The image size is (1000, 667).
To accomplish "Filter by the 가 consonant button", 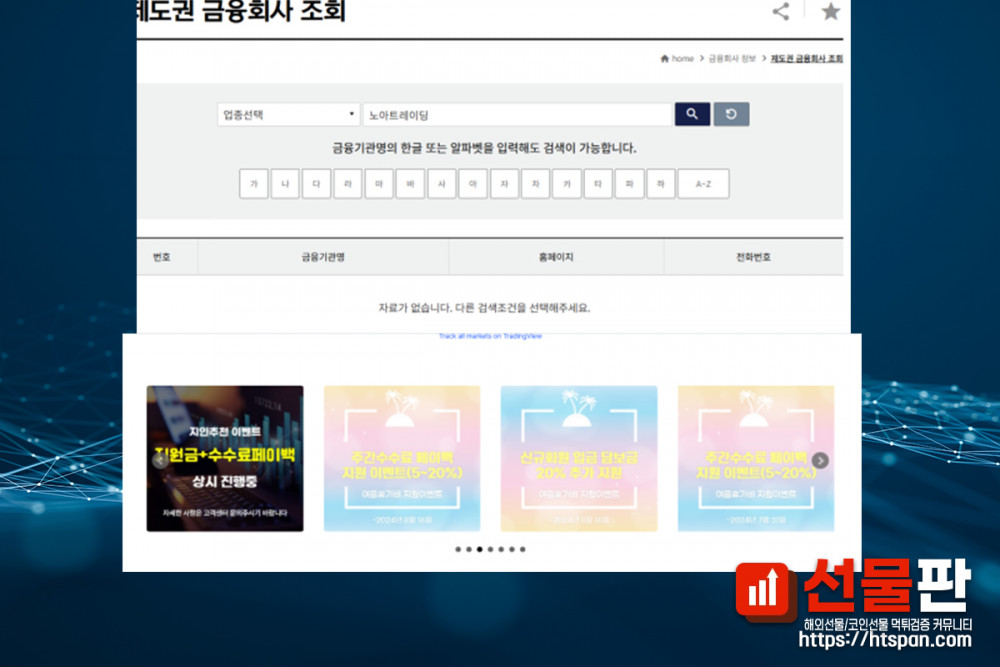I will pos(254,184).
